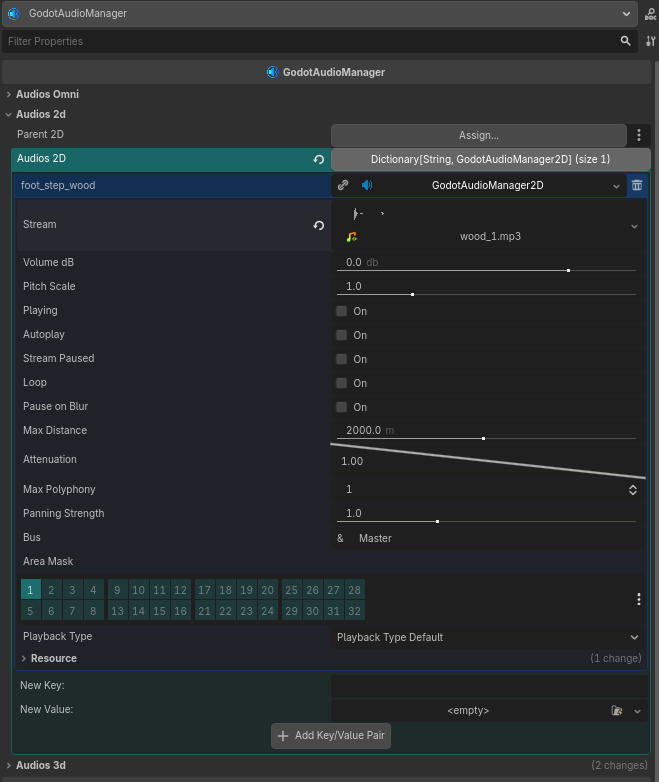659x782 pixels.
Task: Collapse the Dictionary size 1 button
Action: point(490,160)
